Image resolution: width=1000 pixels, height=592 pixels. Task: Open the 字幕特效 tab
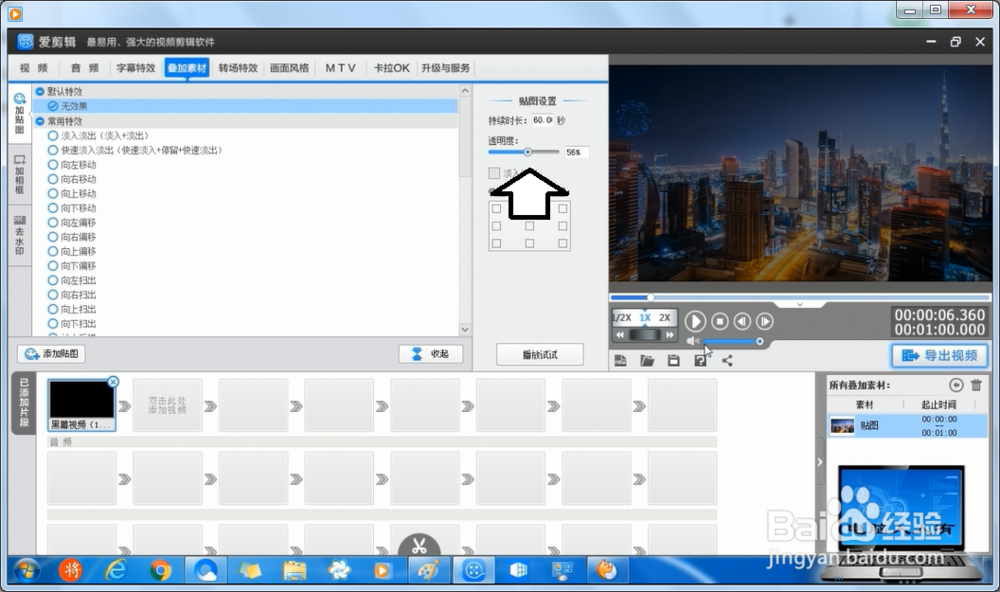click(x=136, y=68)
